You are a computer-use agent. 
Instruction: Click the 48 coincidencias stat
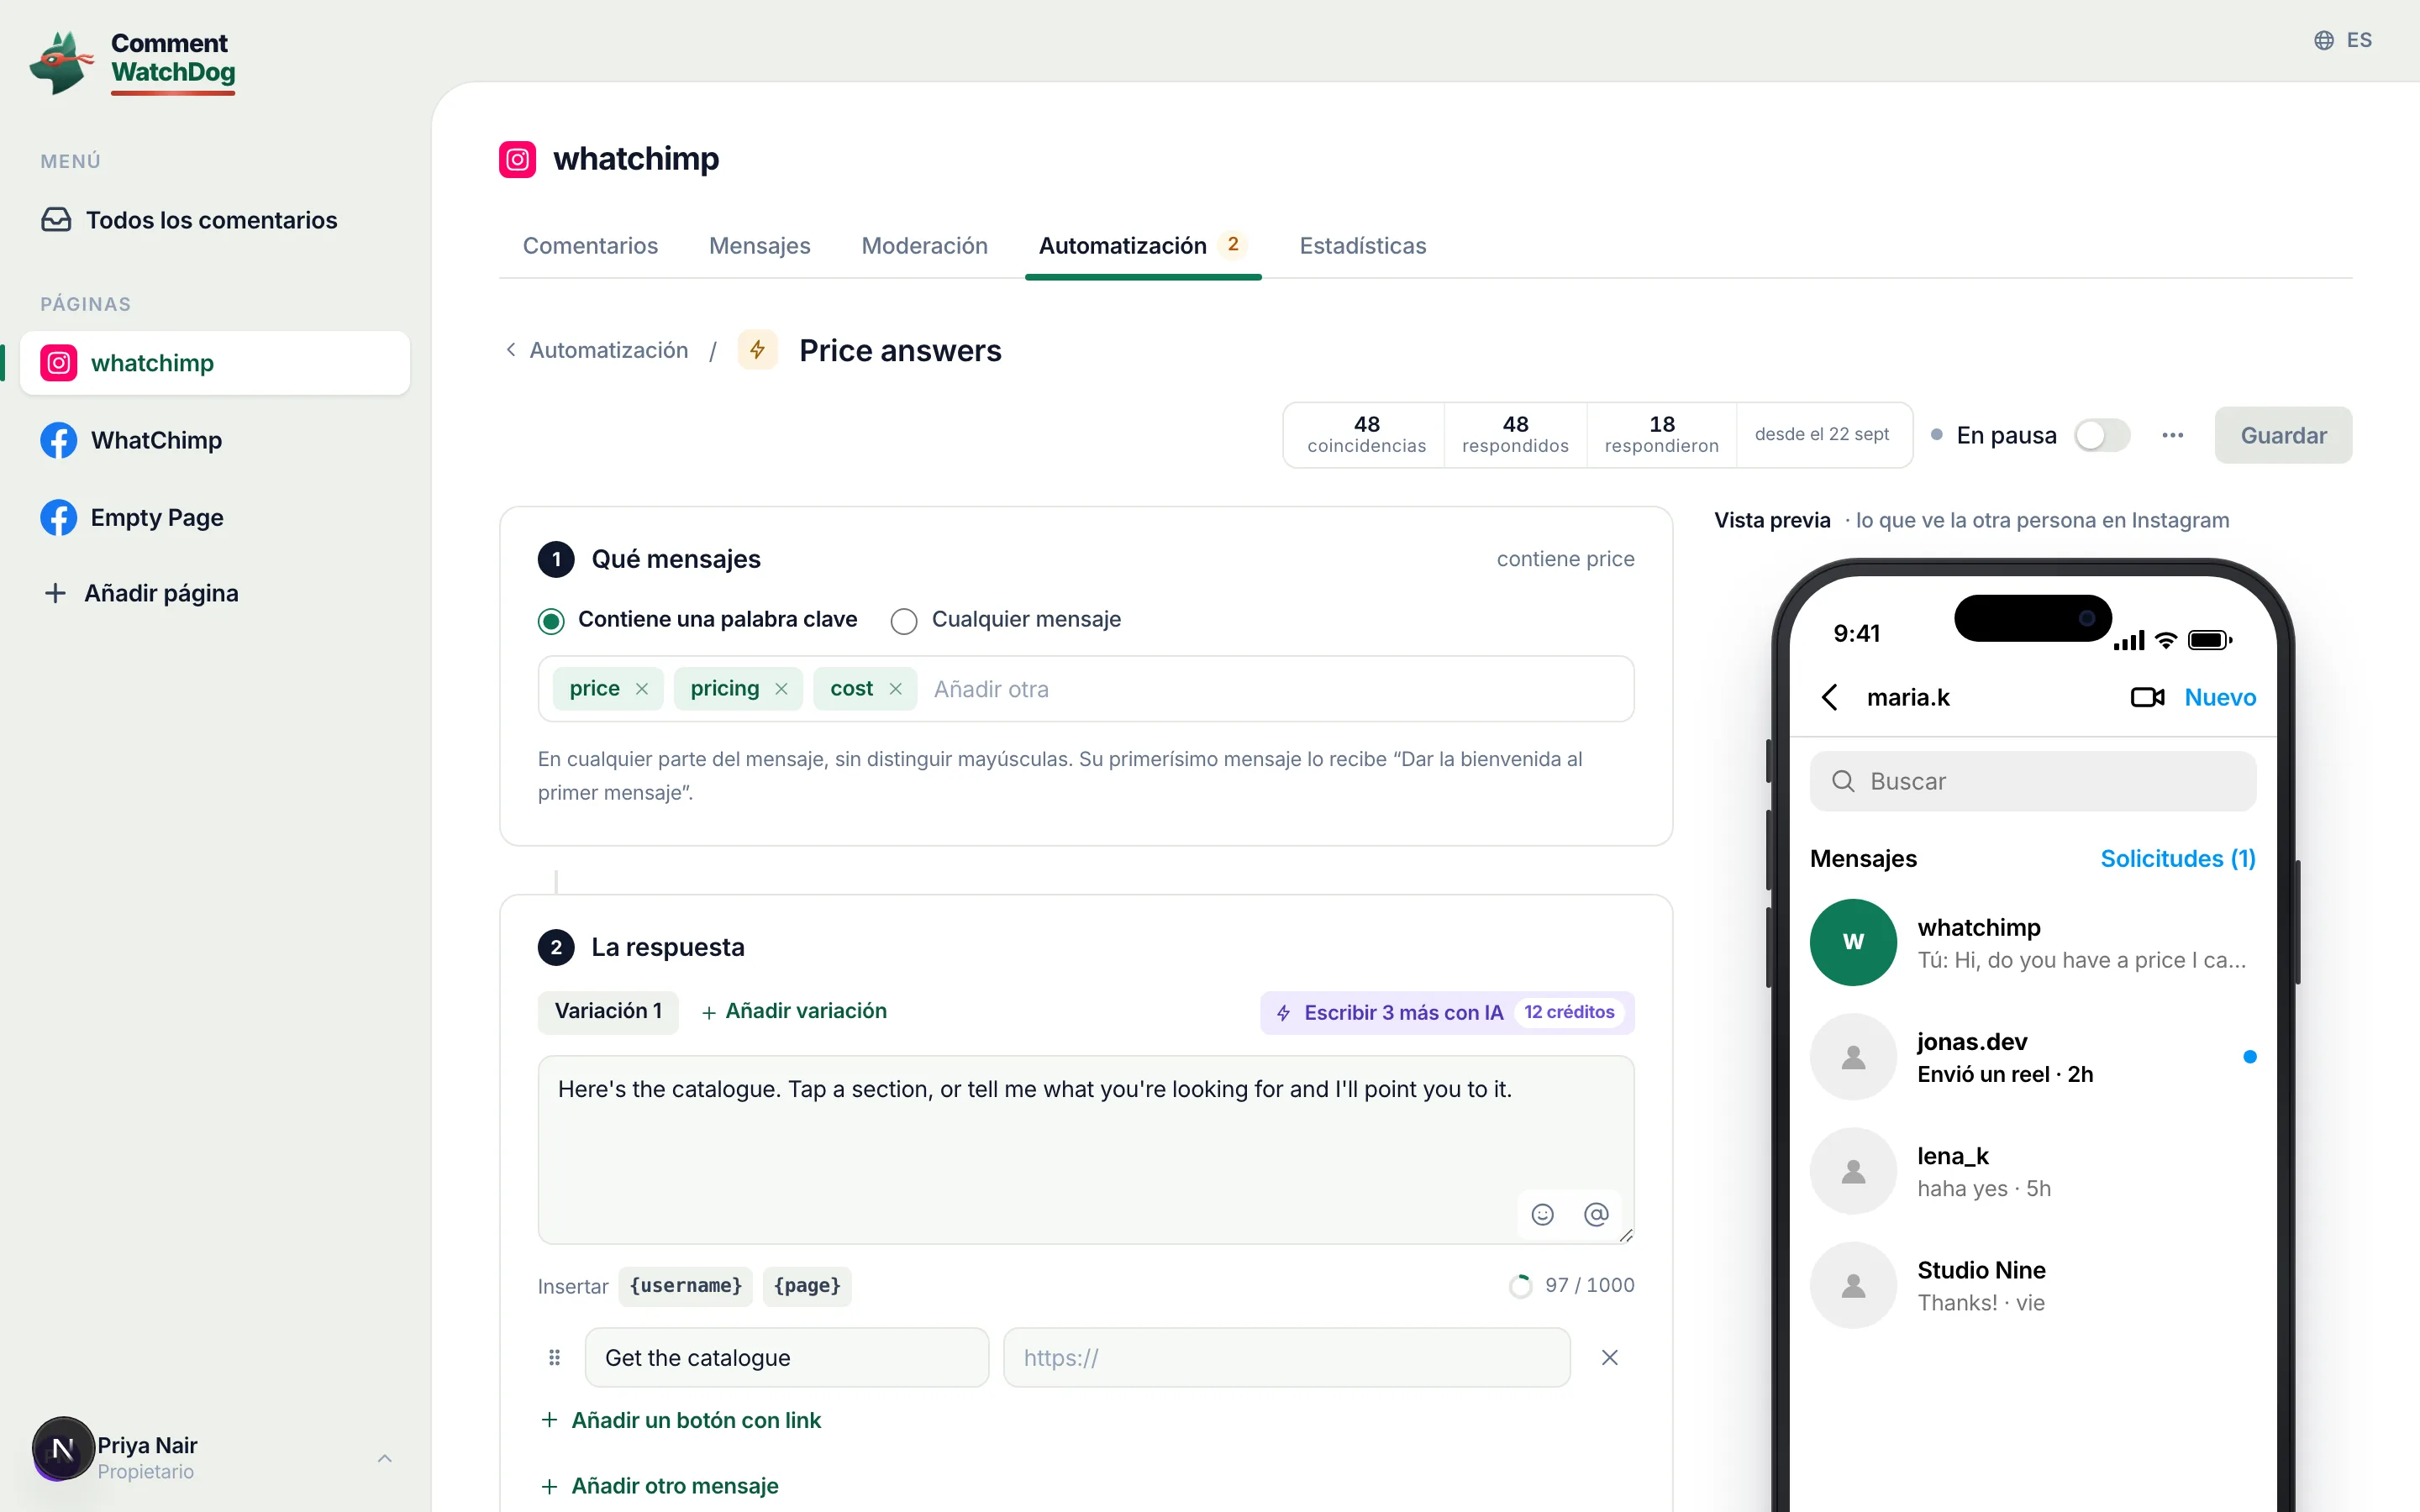pyautogui.click(x=1366, y=435)
